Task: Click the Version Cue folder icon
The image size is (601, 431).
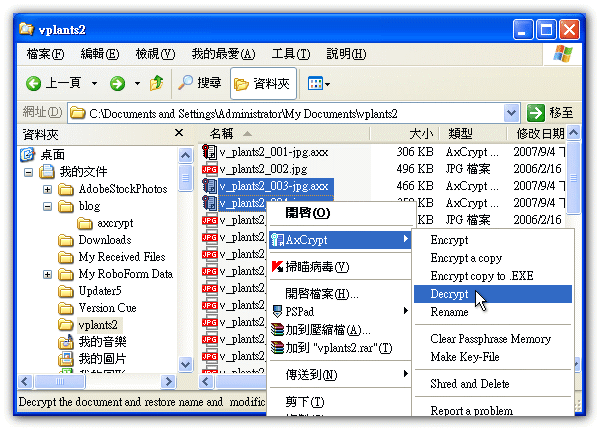Action: [x=66, y=308]
